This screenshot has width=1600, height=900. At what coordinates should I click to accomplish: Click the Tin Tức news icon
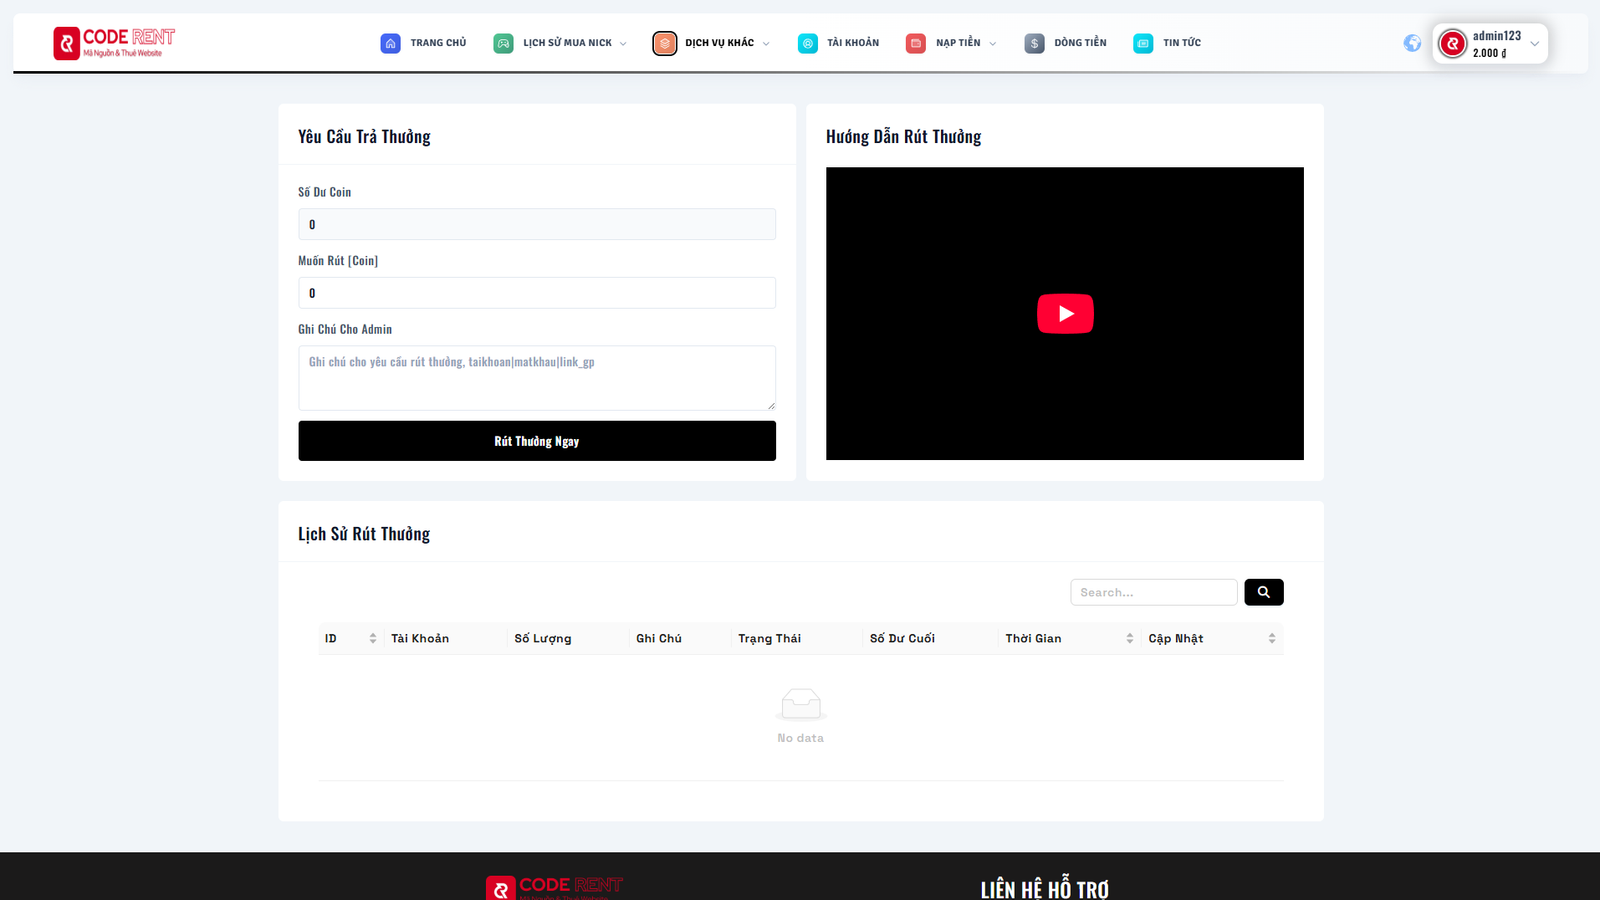pyautogui.click(x=1141, y=43)
